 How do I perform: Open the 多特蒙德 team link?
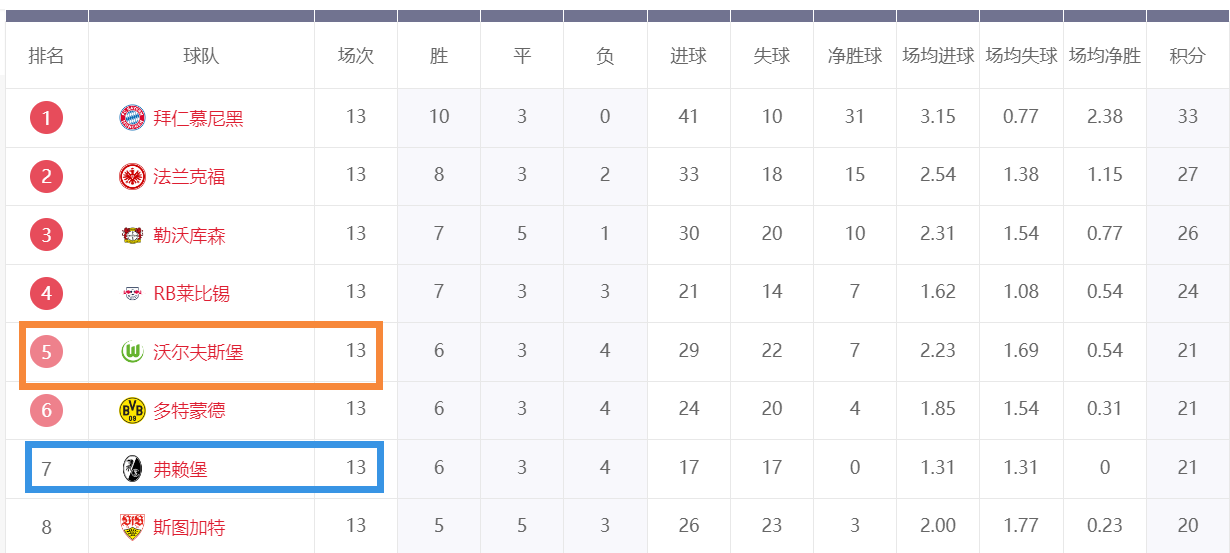point(189,410)
